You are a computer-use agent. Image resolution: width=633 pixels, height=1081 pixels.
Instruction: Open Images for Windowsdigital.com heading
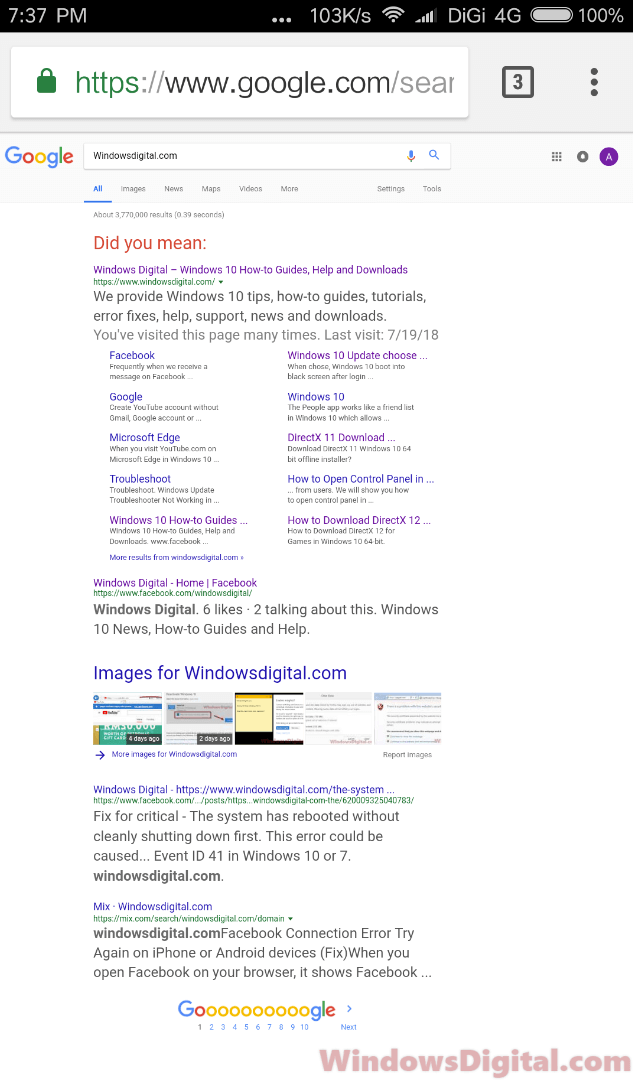[x=220, y=673]
